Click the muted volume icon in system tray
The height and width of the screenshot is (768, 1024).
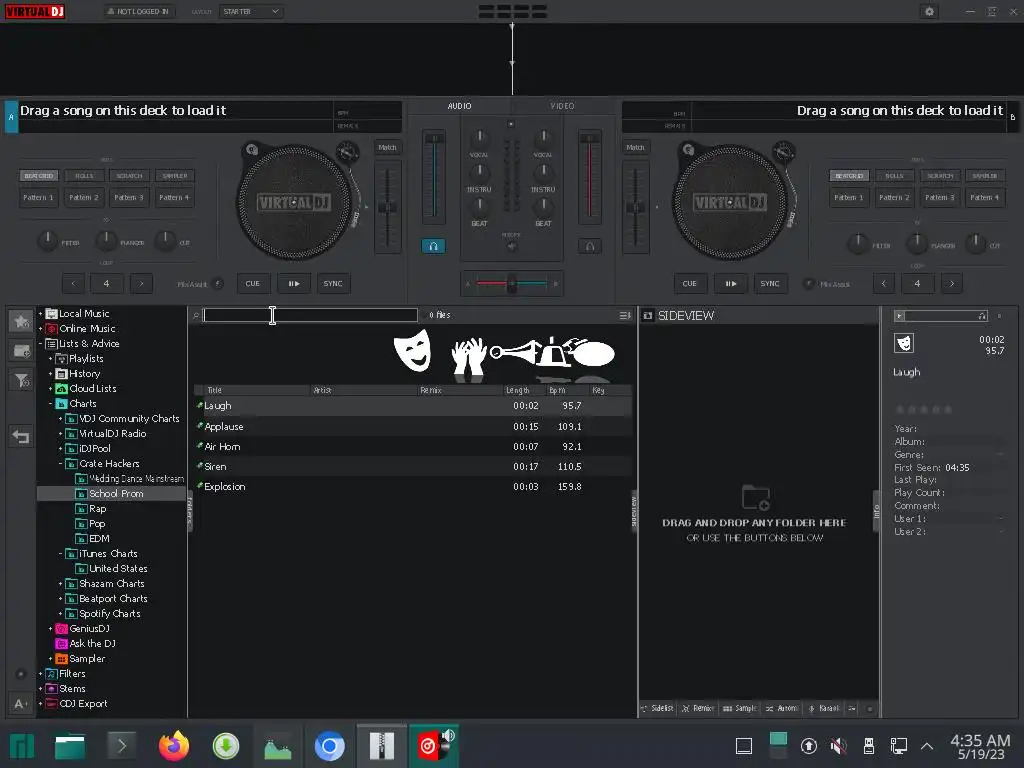click(839, 746)
